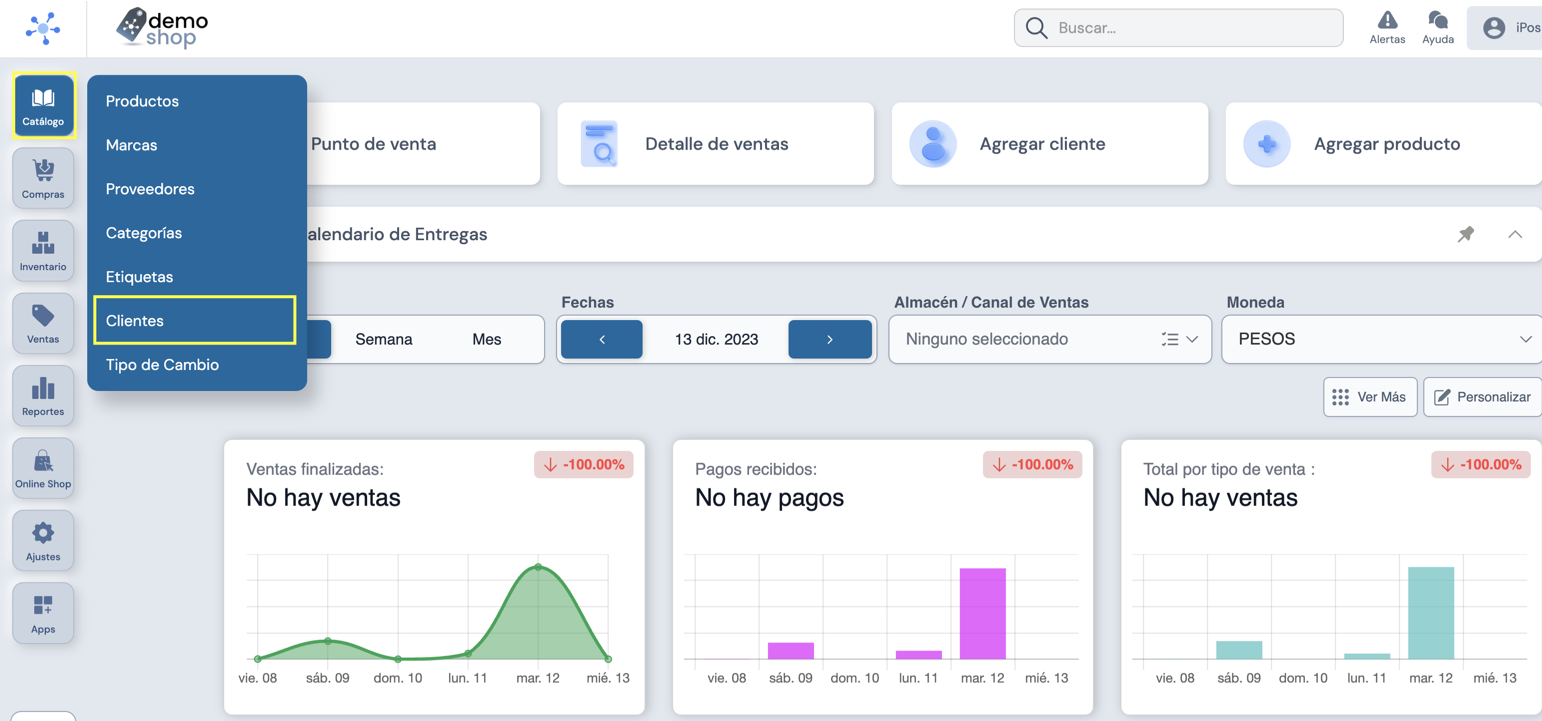1542x721 pixels.
Task: Click the 13 dic. 2023 date display
Action: [716, 339]
